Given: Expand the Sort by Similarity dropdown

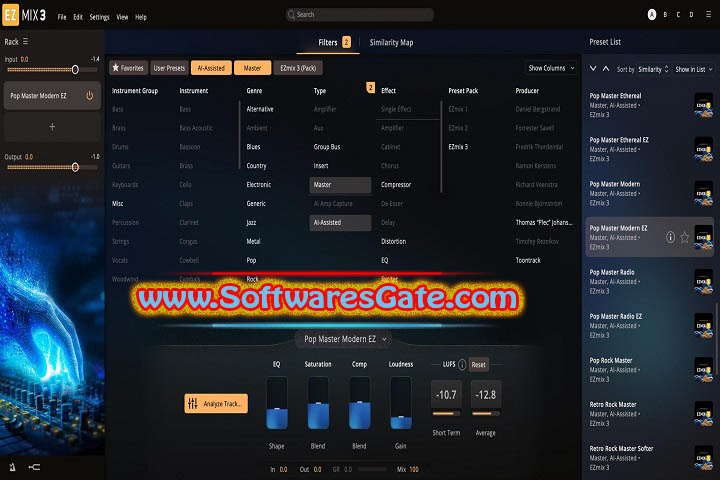Looking at the screenshot, I should point(652,69).
